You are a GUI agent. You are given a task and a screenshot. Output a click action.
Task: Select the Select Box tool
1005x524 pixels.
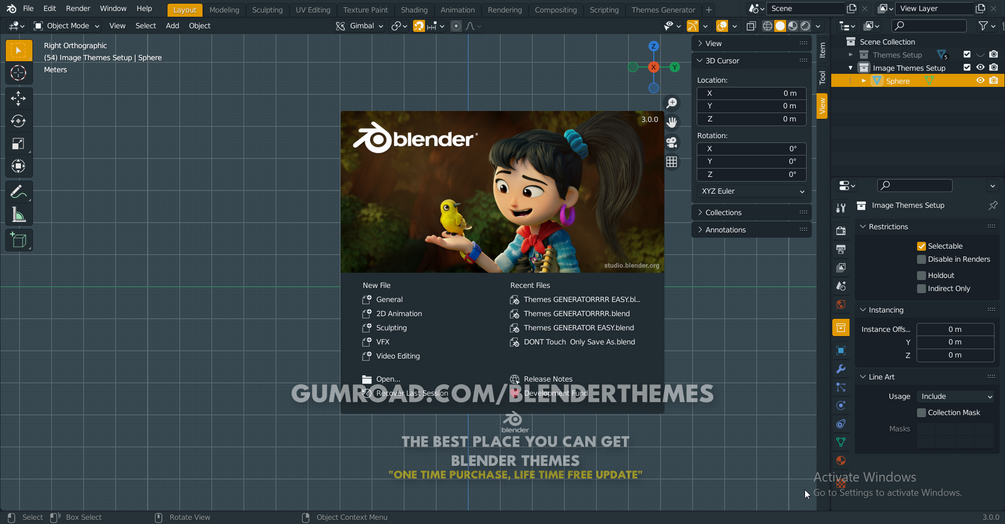coord(19,50)
